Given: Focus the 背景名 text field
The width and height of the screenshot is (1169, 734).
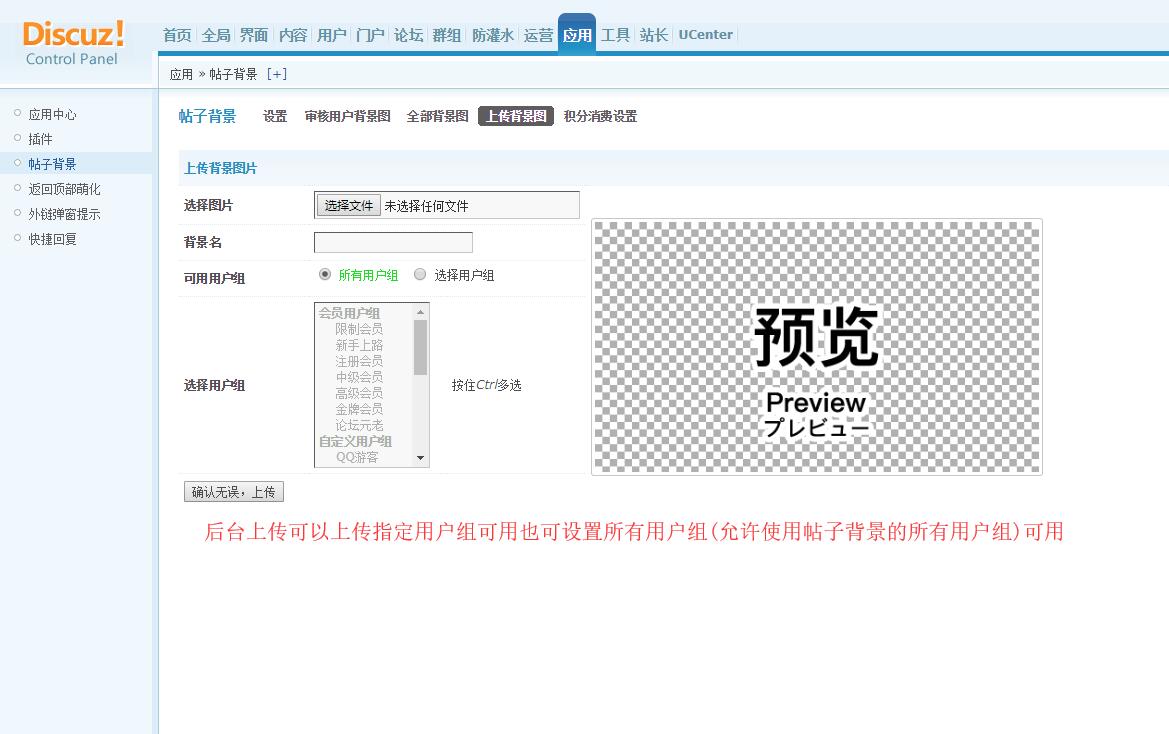Looking at the screenshot, I should click(x=394, y=242).
